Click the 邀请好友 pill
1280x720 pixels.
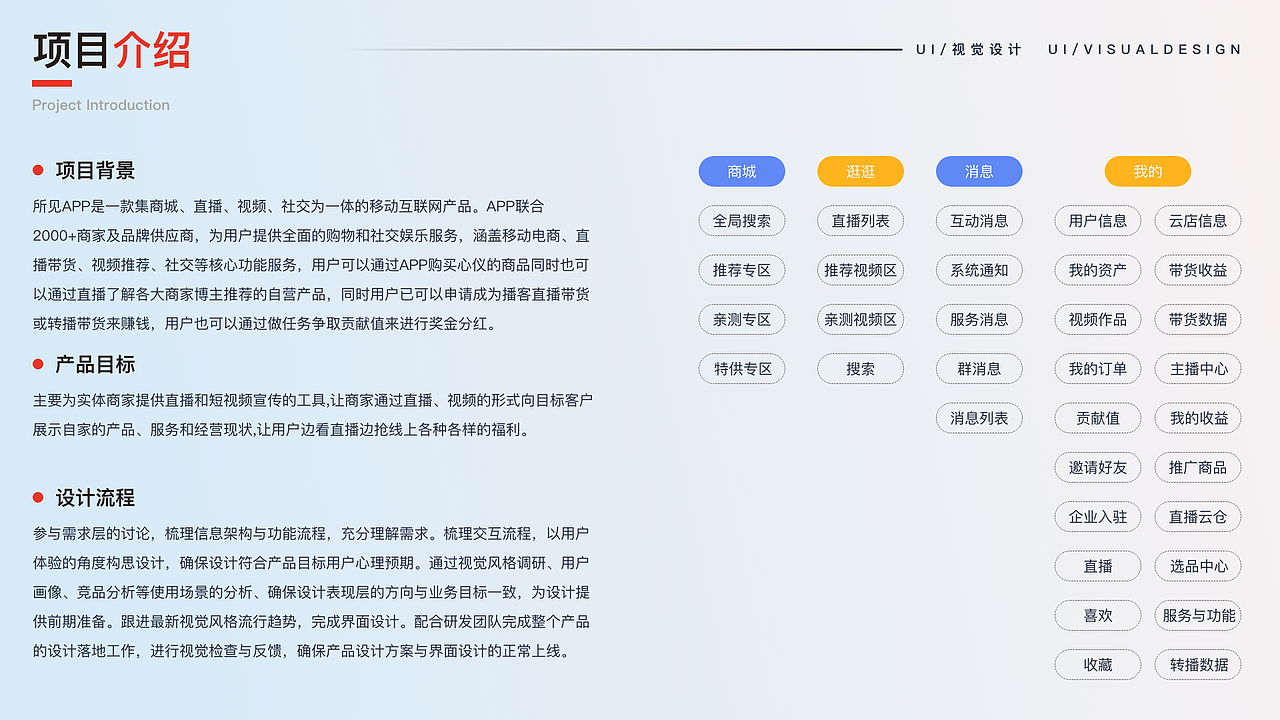coord(1098,467)
